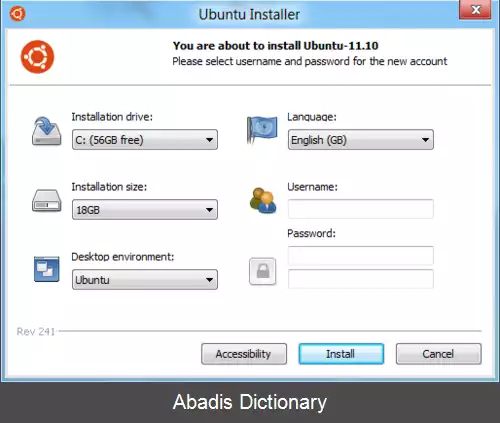
Task: Click the Username text field
Action: coord(361,209)
